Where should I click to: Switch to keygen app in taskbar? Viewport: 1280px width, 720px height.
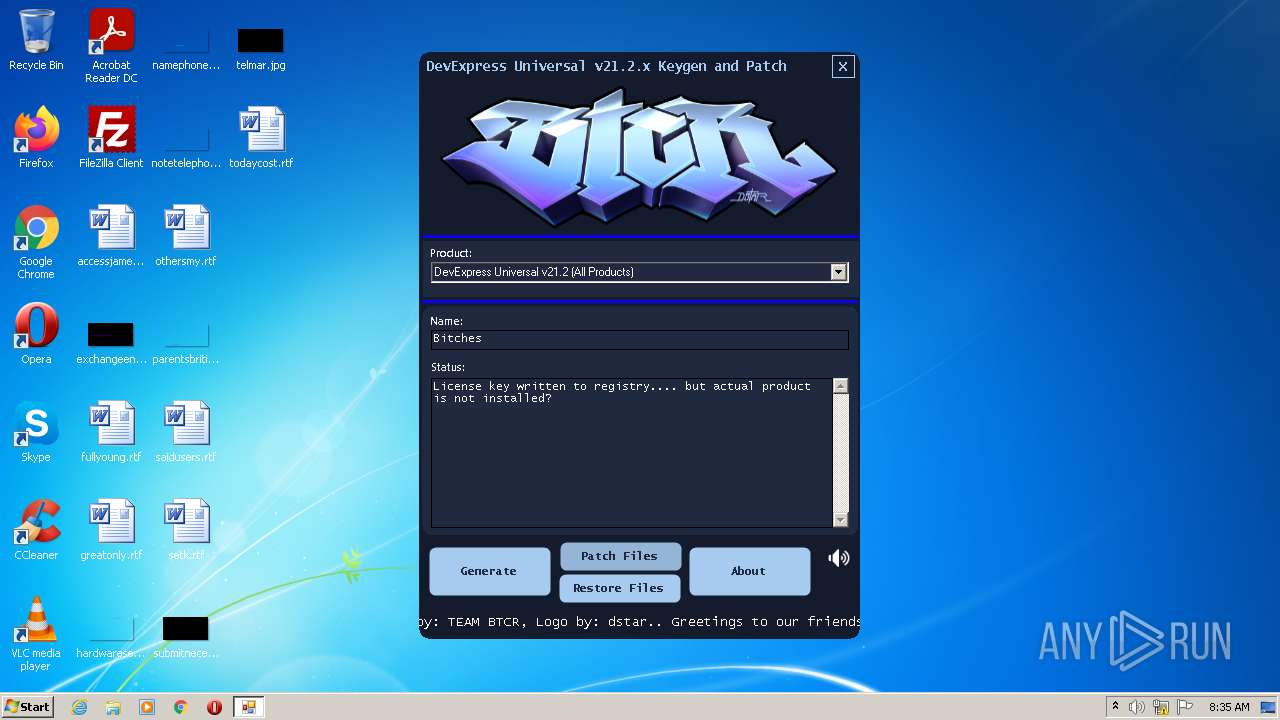[248, 707]
